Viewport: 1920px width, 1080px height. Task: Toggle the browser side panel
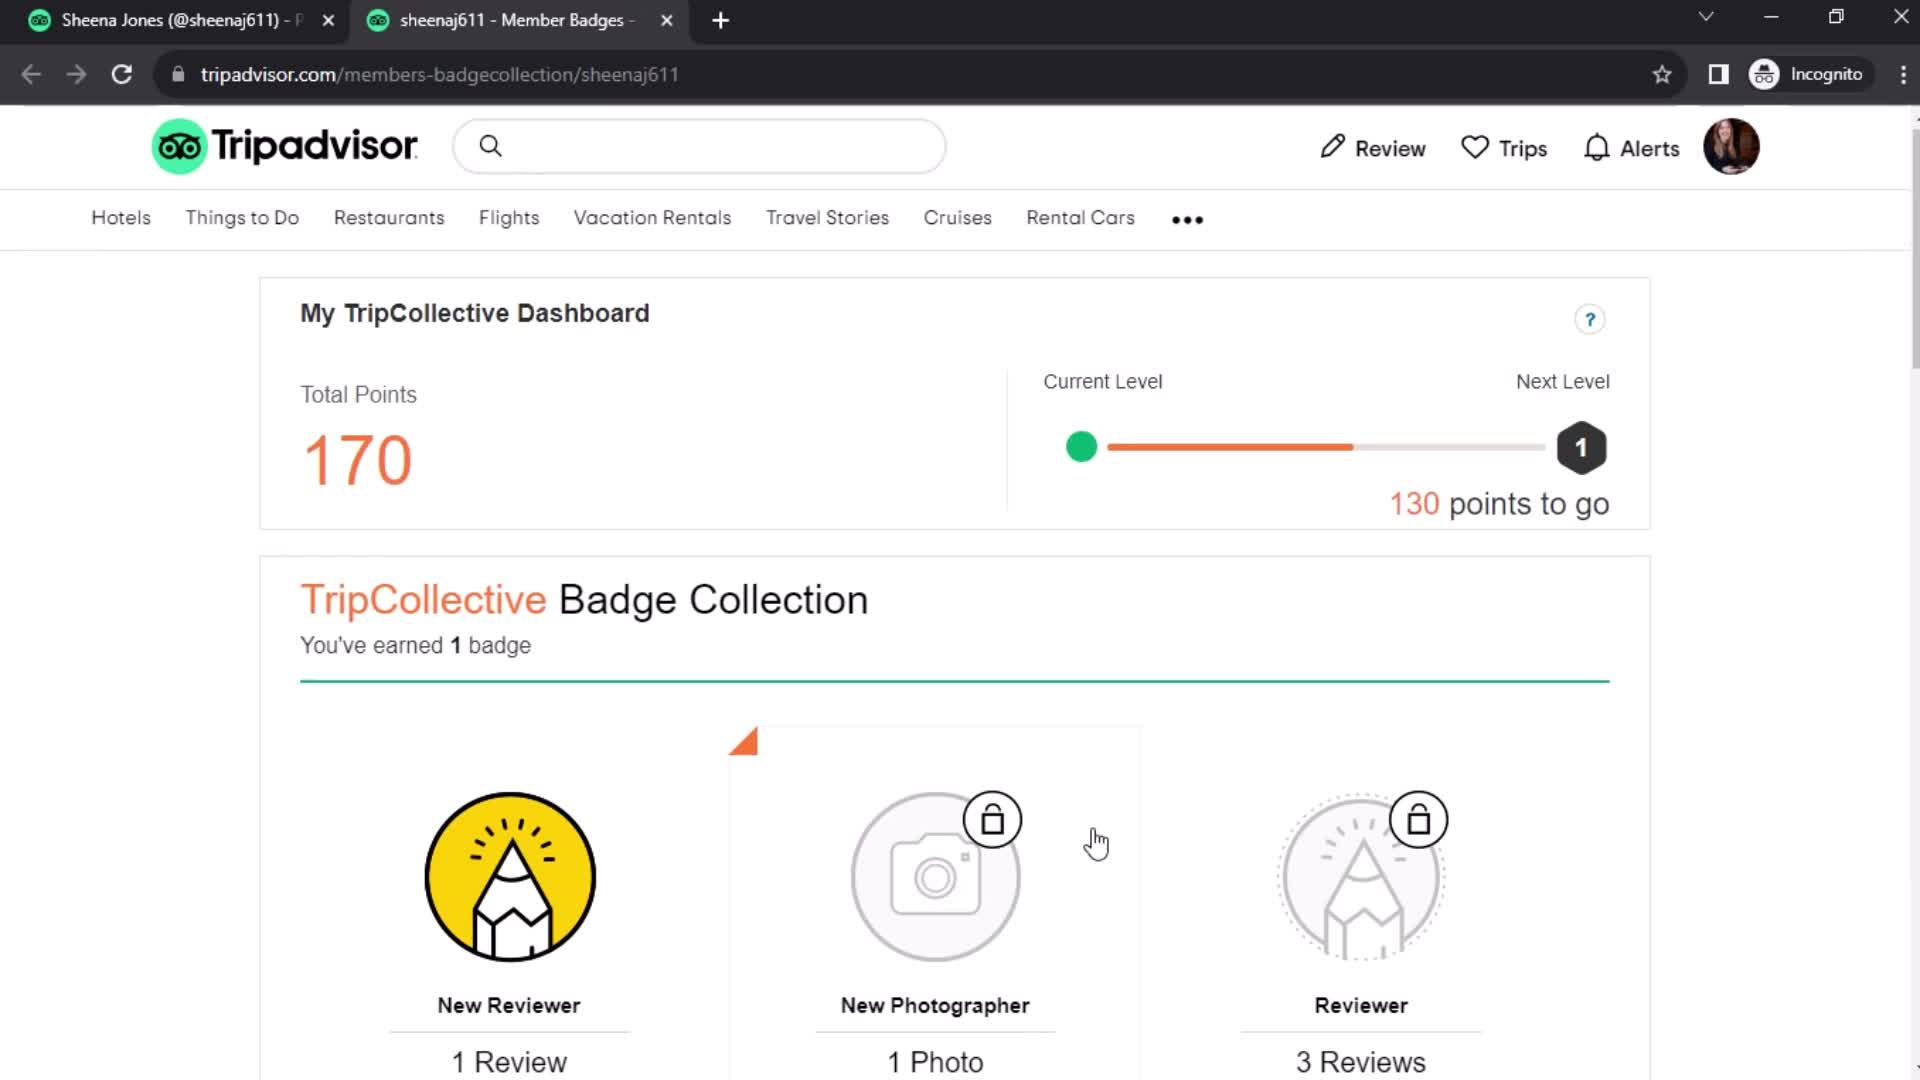(1718, 74)
